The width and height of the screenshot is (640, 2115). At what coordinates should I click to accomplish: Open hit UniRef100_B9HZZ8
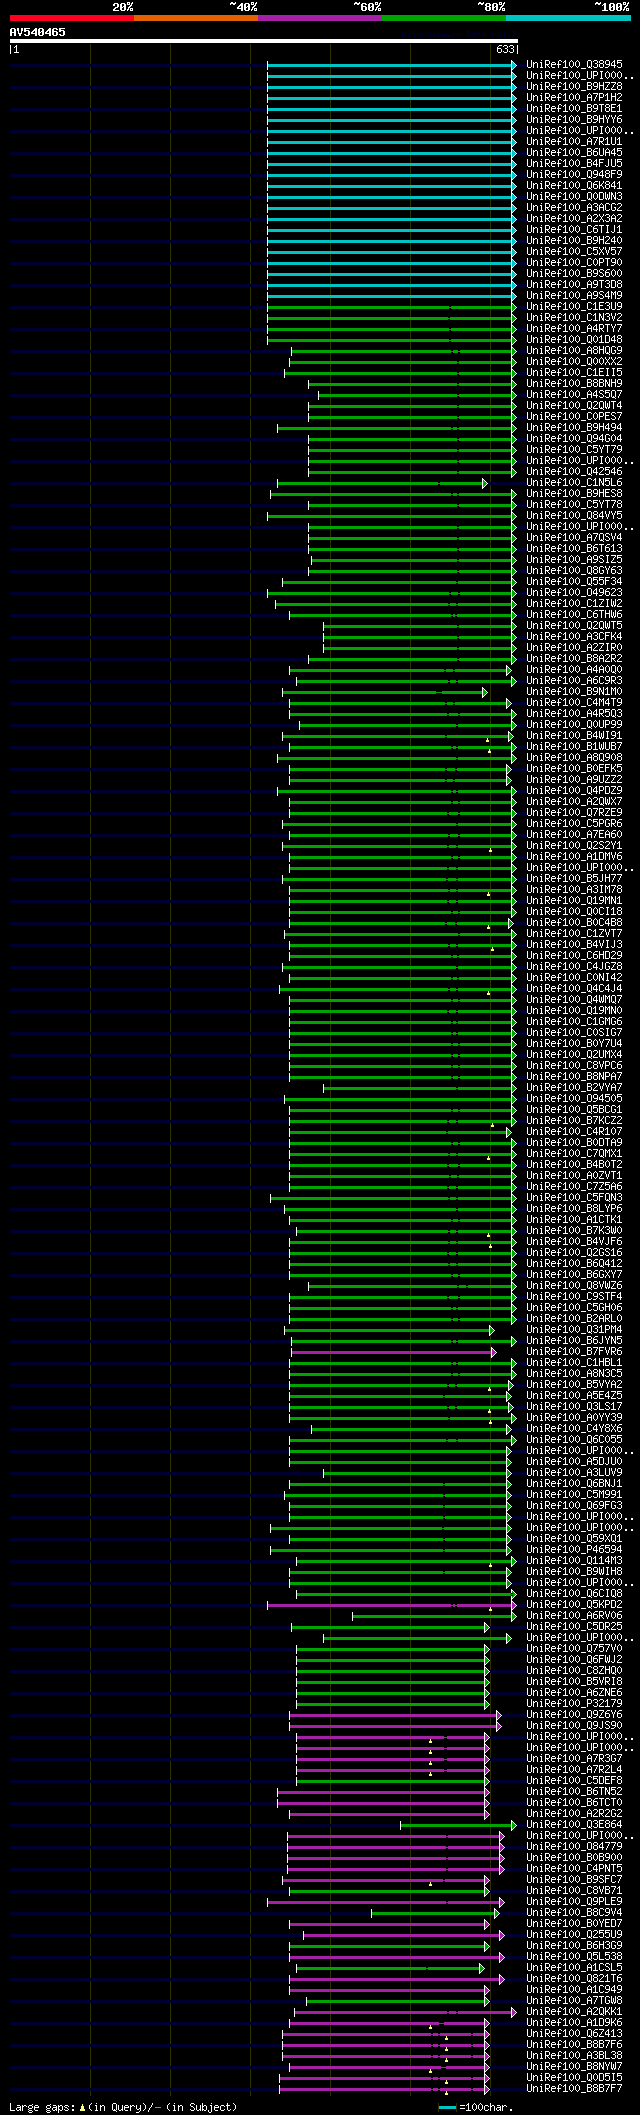574,87
